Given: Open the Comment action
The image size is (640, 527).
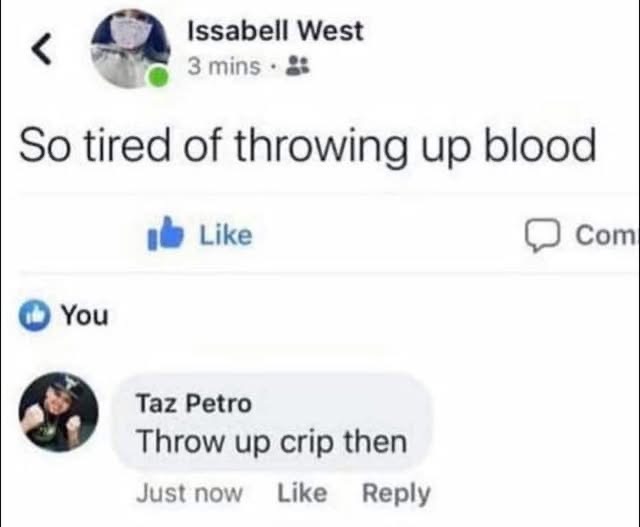Looking at the screenshot, I should point(582,235).
